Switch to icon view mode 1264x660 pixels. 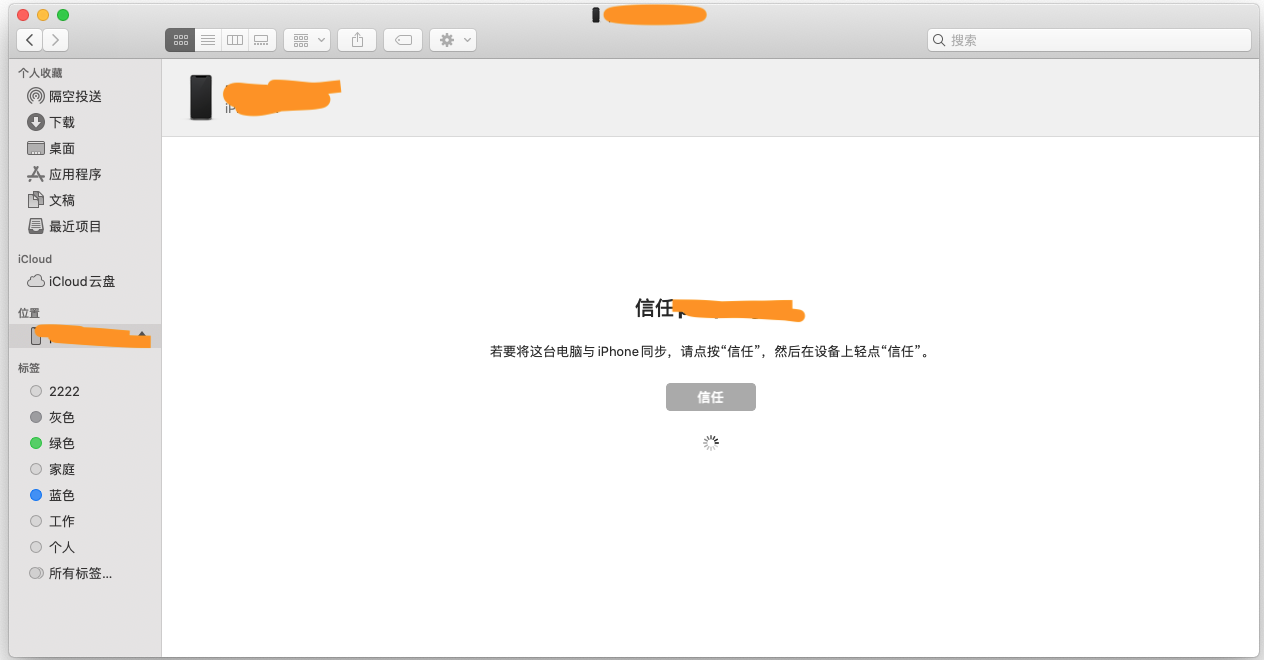point(180,40)
